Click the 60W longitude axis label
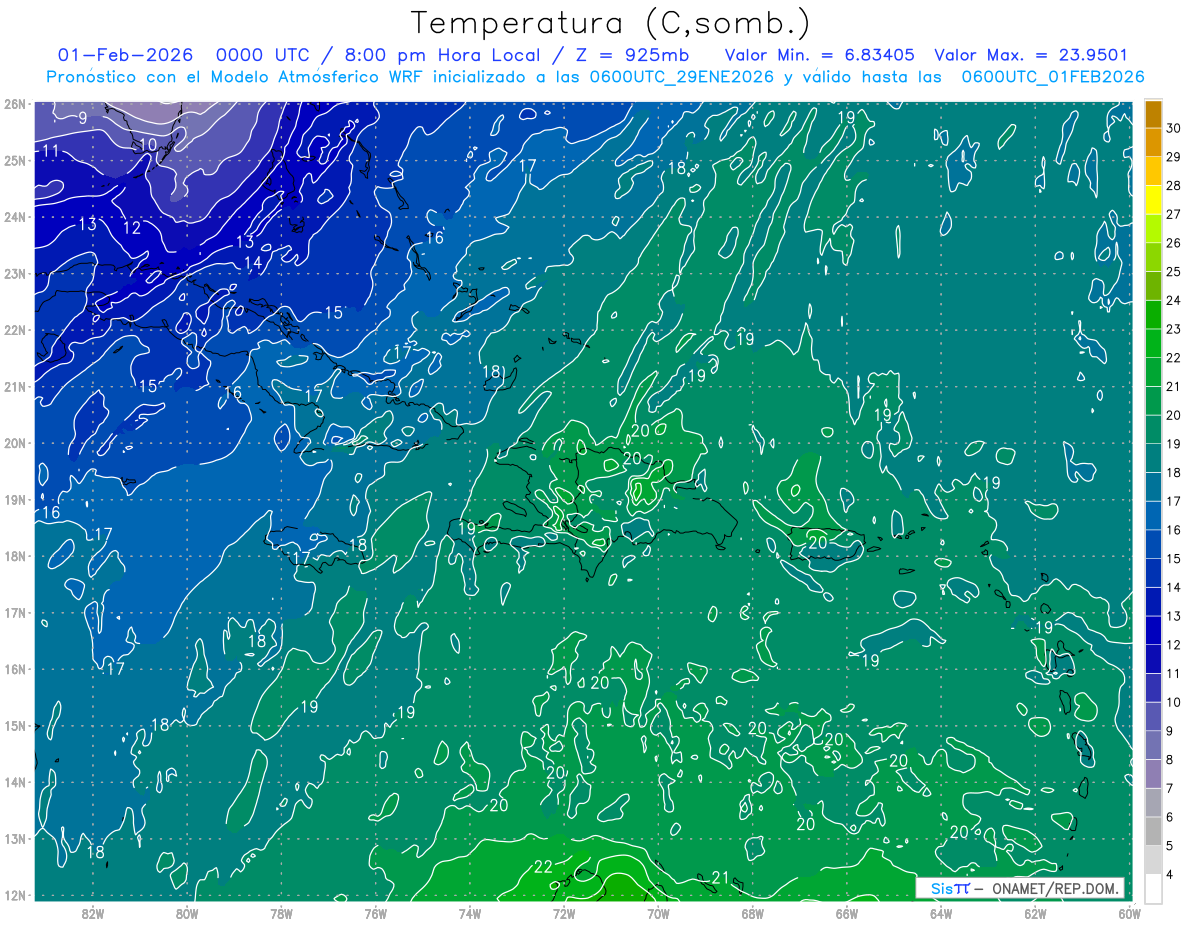 click(x=1129, y=913)
